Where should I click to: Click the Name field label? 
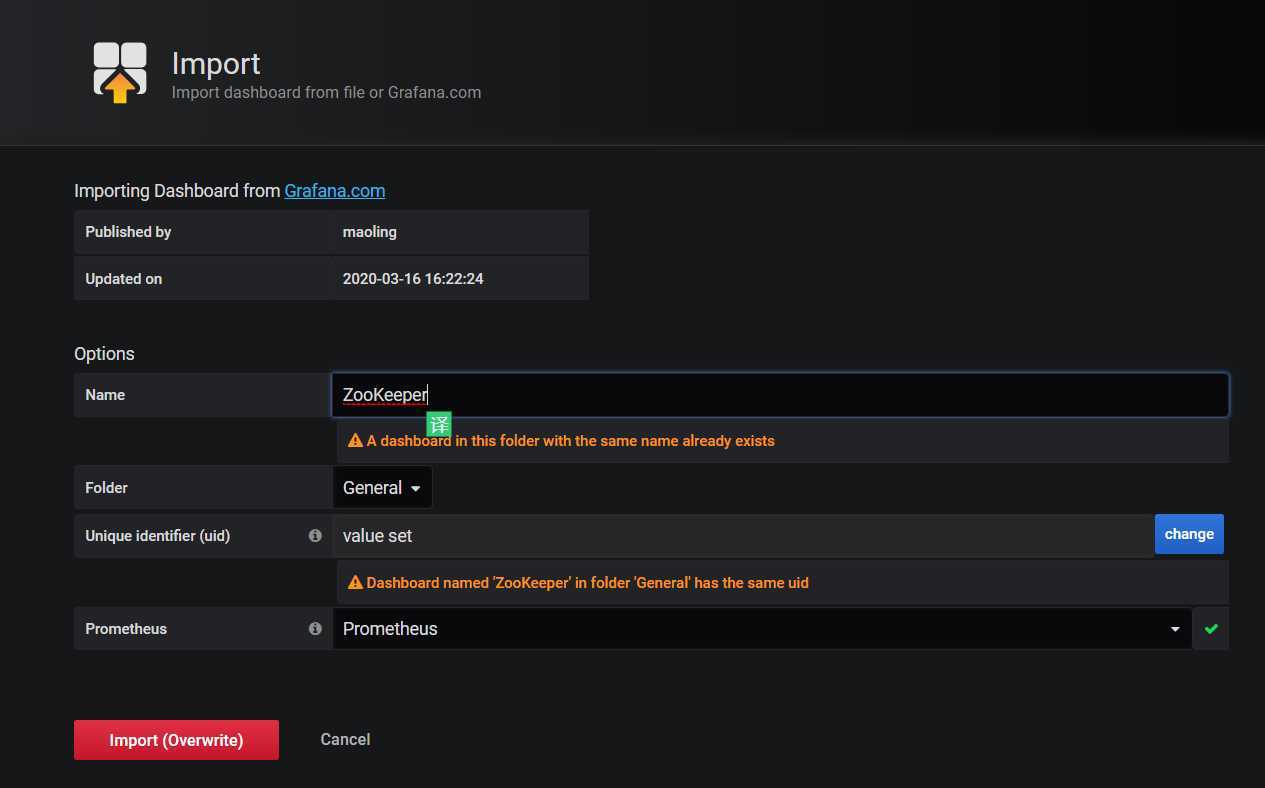[x=105, y=395]
